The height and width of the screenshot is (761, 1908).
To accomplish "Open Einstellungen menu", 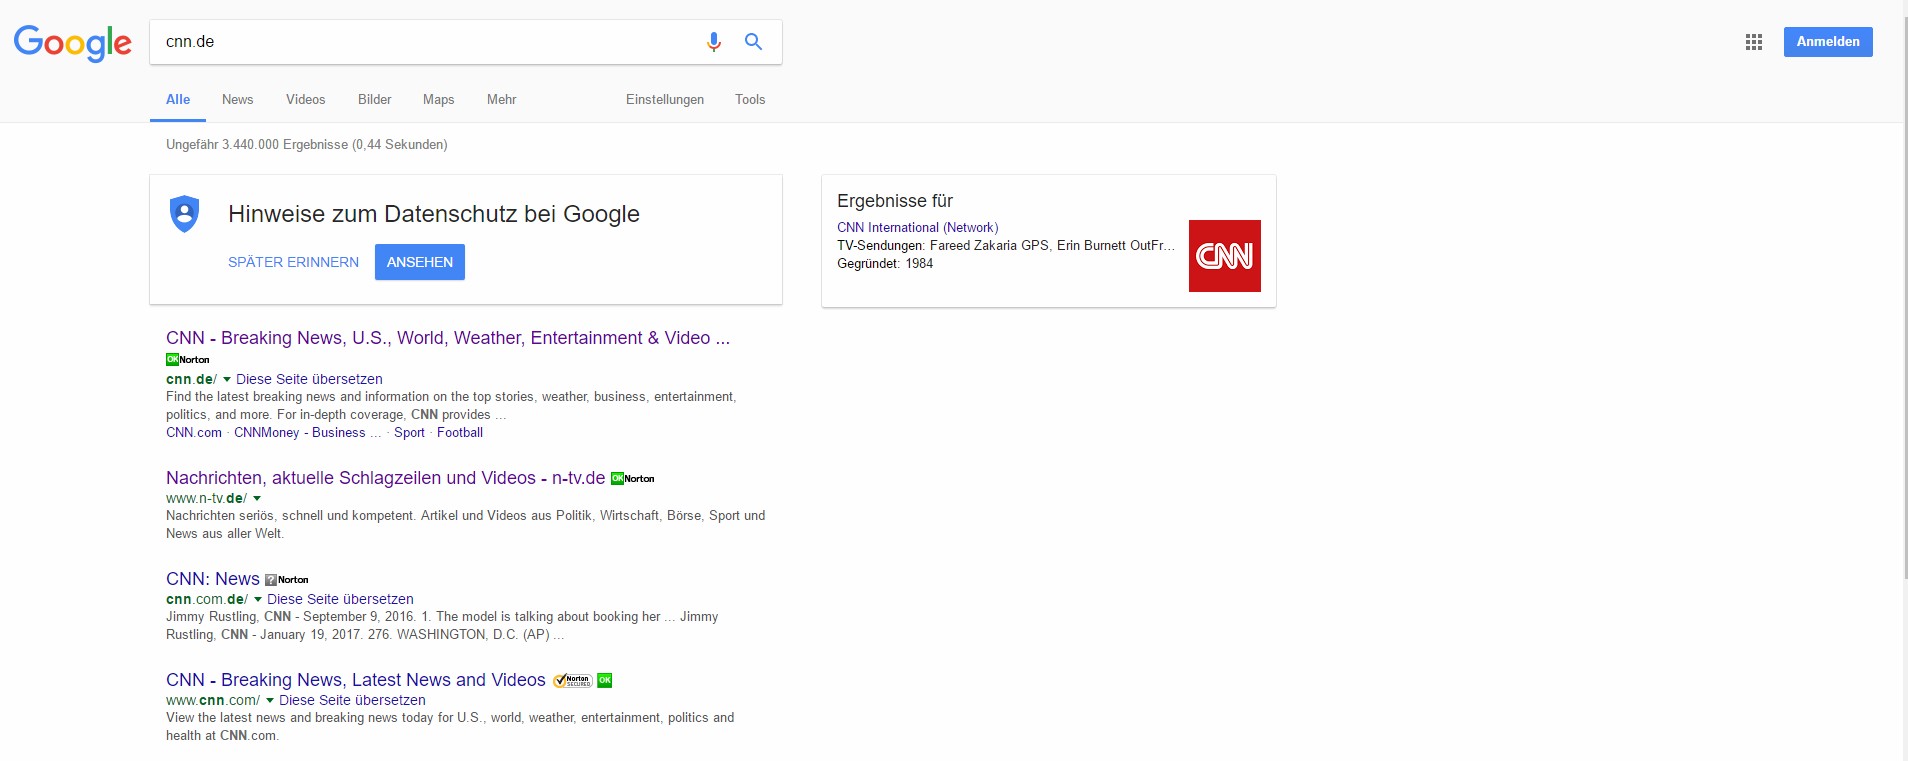I will 664,100.
